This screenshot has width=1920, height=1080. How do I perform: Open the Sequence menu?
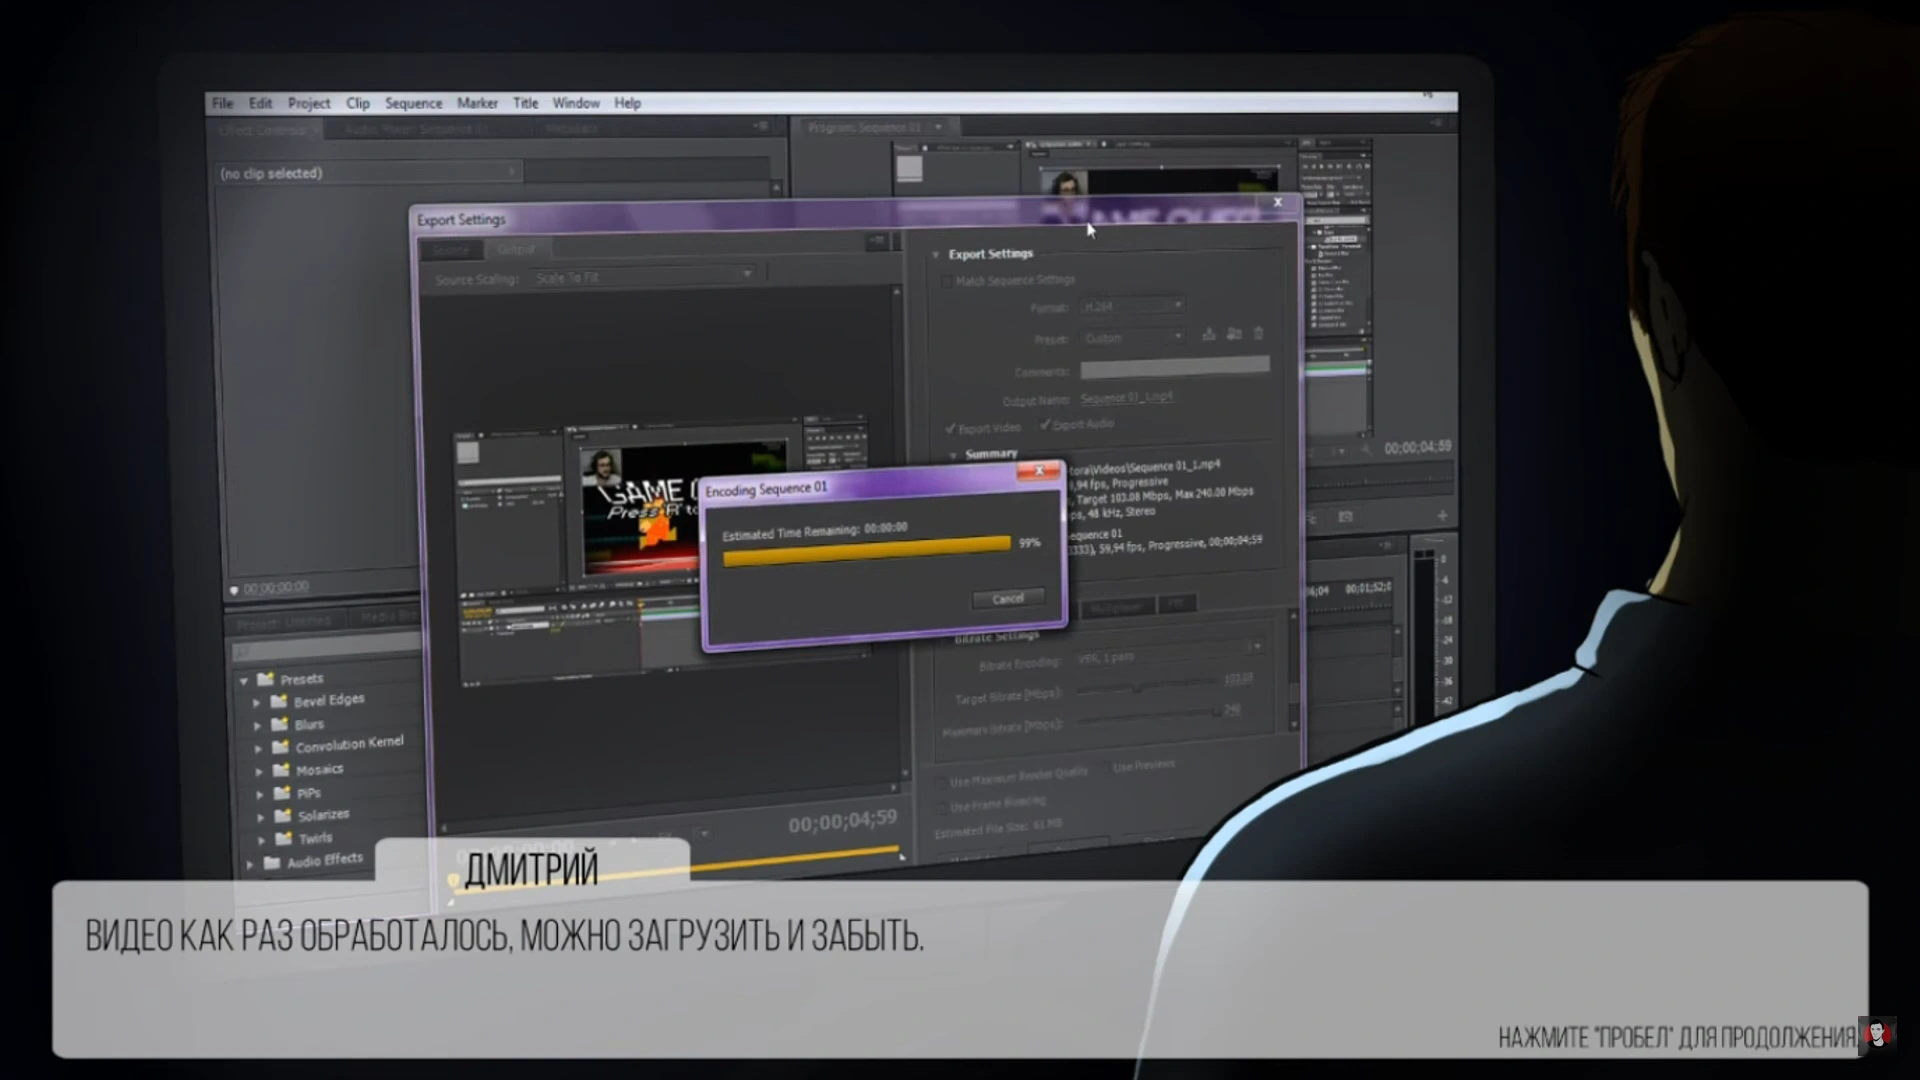tap(413, 103)
